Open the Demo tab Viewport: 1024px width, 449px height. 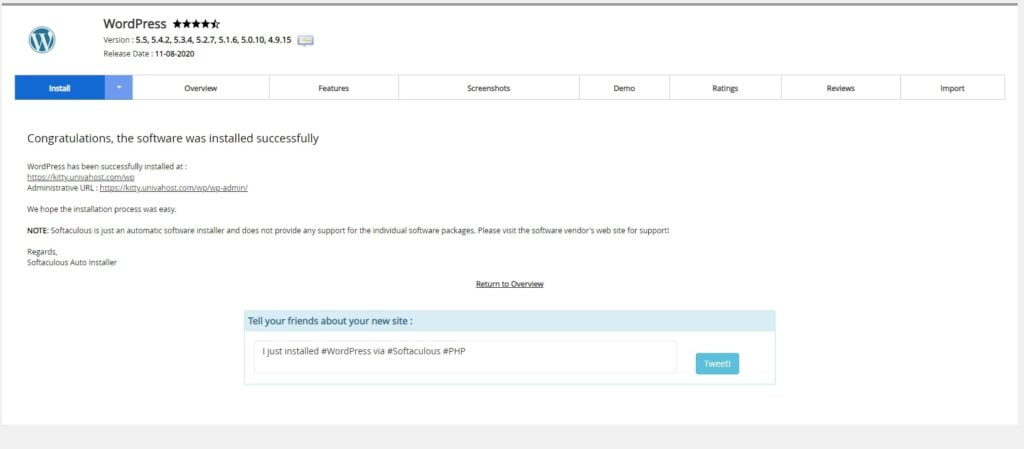click(624, 88)
